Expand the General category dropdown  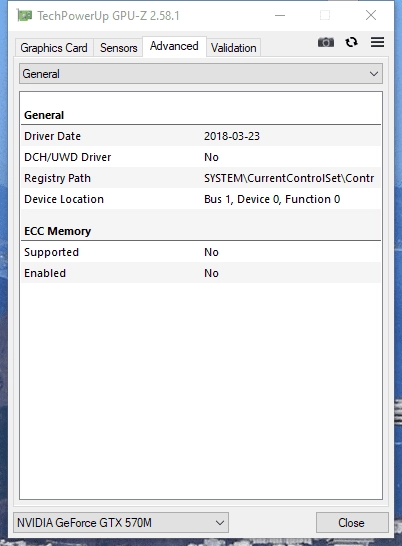201,74
